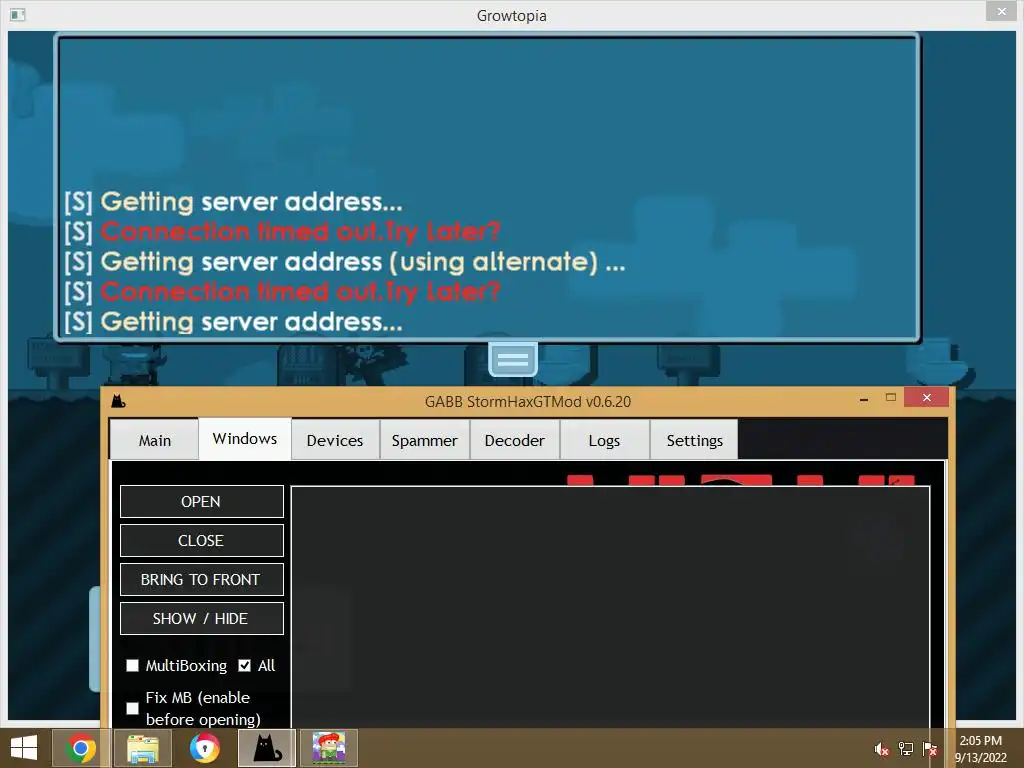The height and width of the screenshot is (768, 1024).
Task: Minimize the StormHaxGTMod window
Action: [864, 398]
